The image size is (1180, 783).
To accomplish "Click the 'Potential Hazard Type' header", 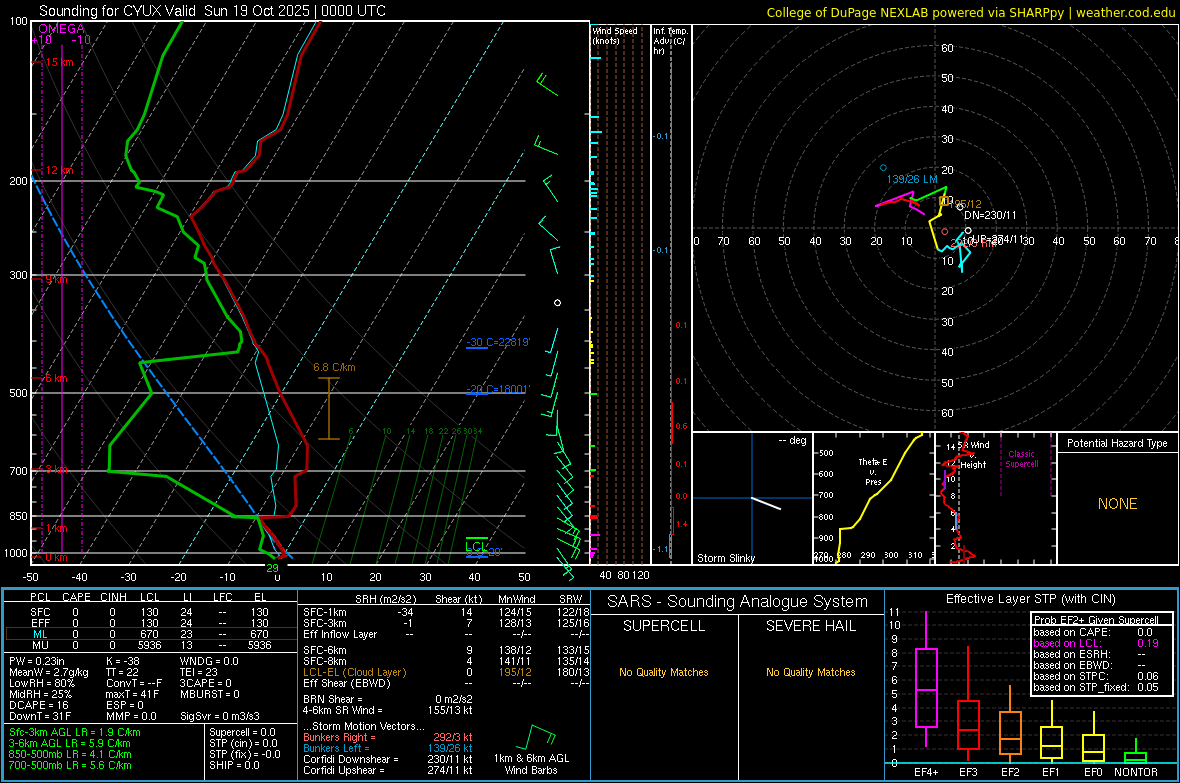I will 1118,443.
